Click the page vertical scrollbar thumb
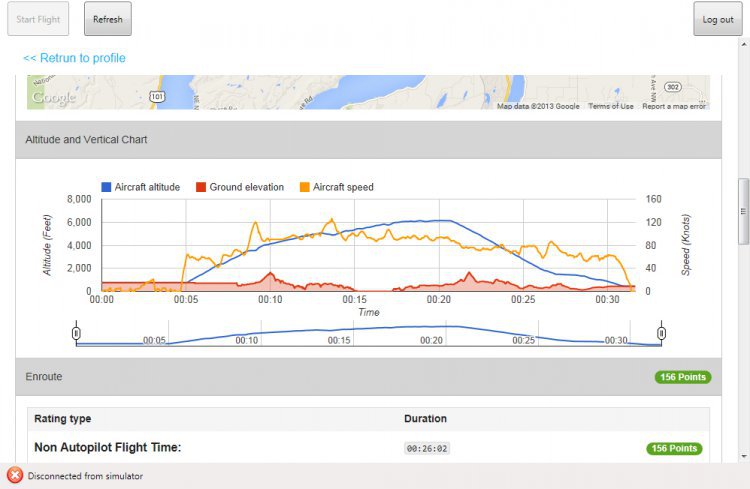This screenshot has width=750, height=489. (743, 210)
